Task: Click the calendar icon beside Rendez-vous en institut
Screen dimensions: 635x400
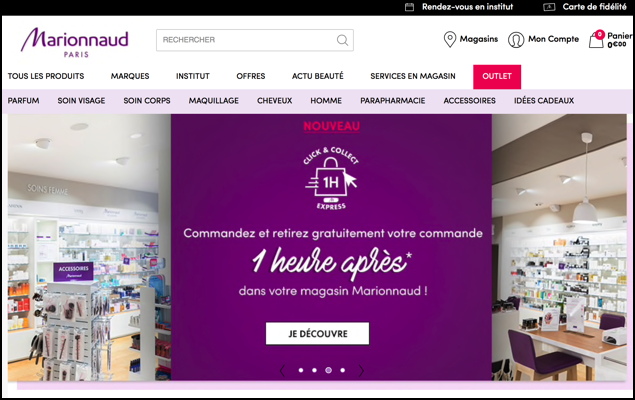Action: pyautogui.click(x=409, y=7)
